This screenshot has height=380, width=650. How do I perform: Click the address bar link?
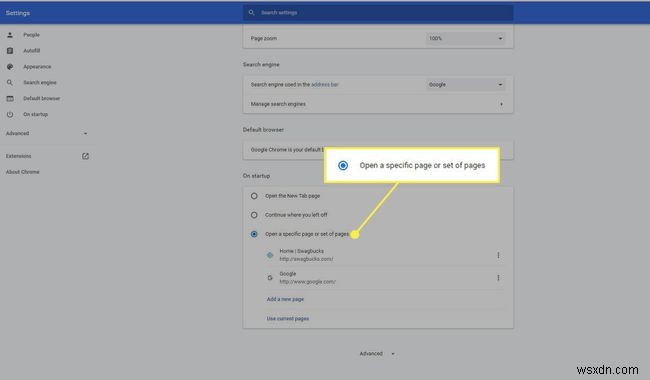(325, 85)
